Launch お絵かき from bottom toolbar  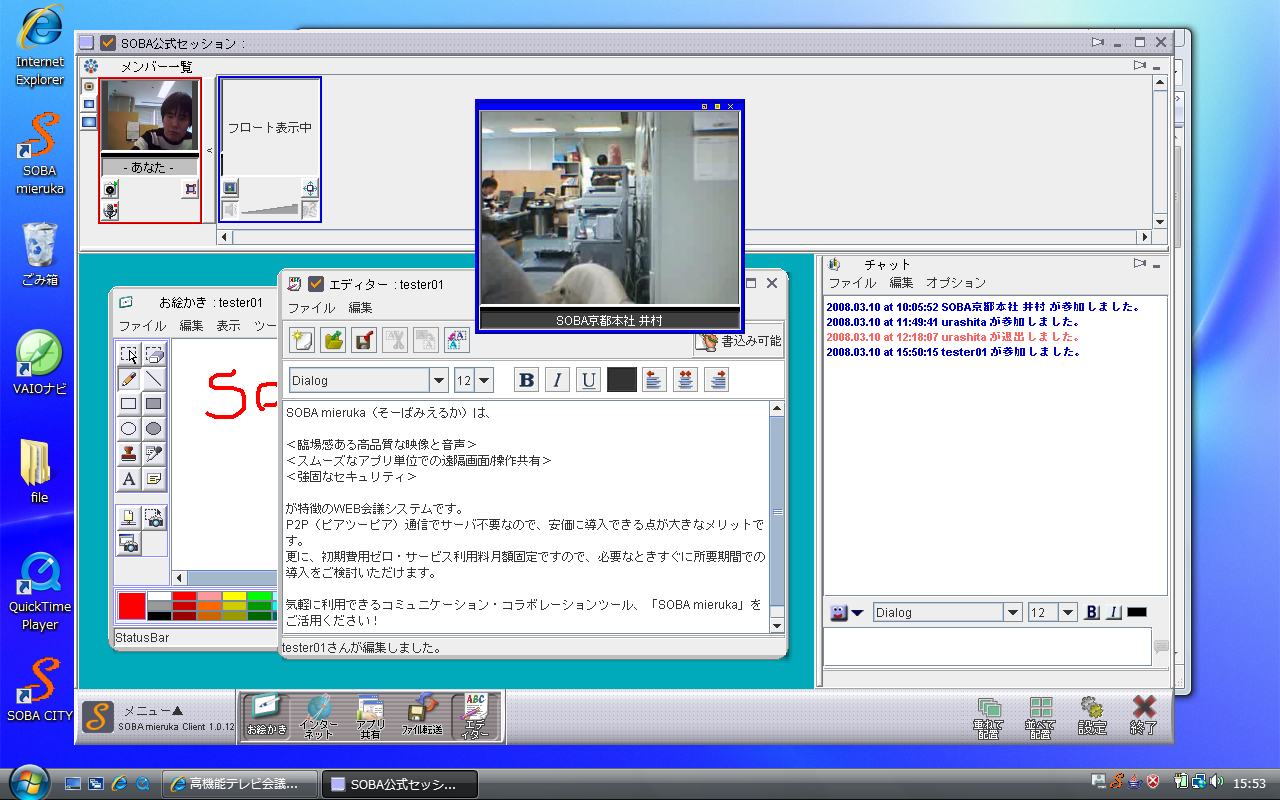click(x=267, y=716)
